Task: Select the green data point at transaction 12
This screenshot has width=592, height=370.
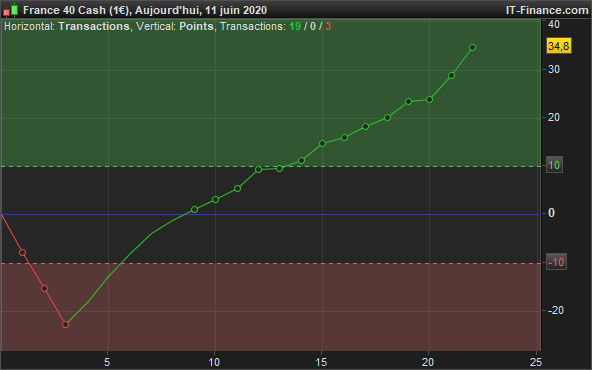Action: [259, 170]
